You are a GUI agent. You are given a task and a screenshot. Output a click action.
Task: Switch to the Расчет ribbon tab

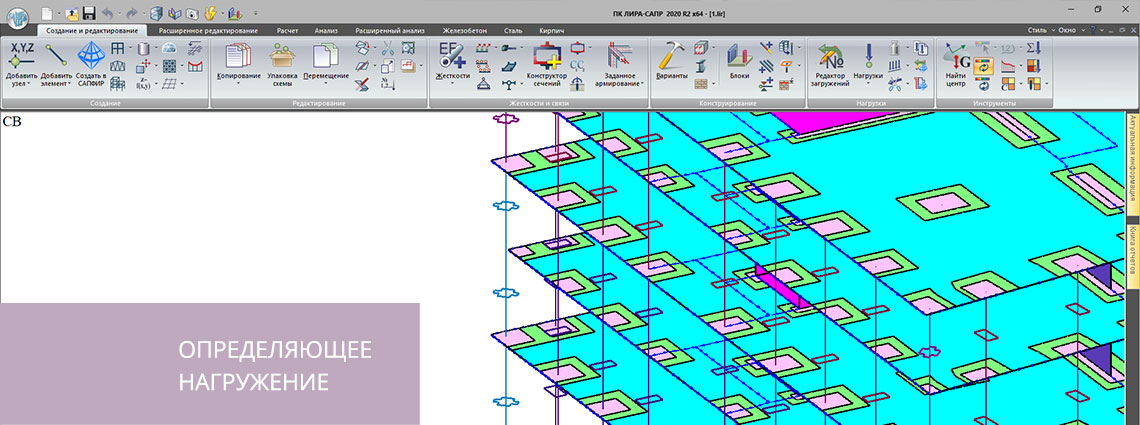pyautogui.click(x=287, y=30)
